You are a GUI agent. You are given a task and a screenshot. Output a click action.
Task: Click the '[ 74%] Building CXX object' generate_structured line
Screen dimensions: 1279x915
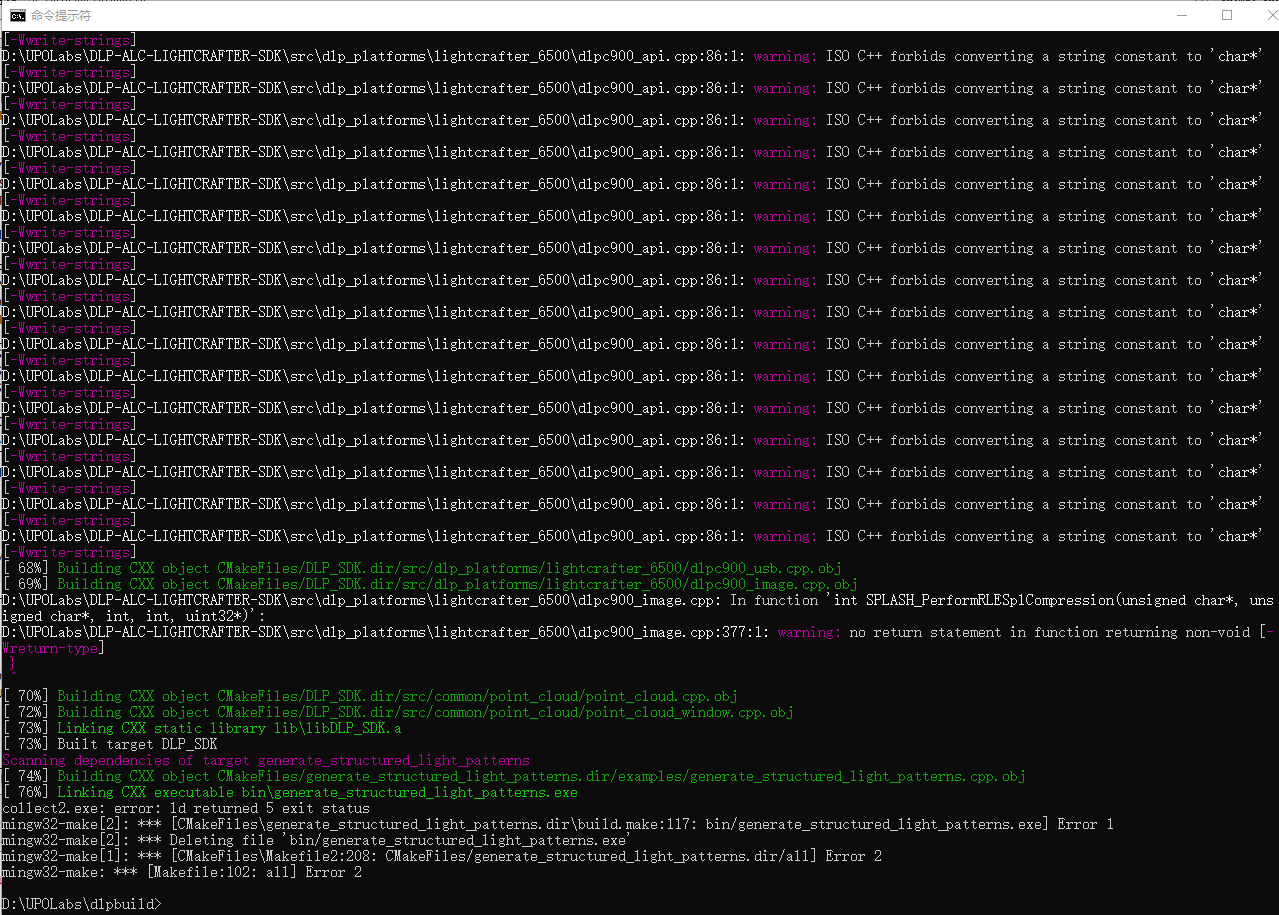point(514,776)
